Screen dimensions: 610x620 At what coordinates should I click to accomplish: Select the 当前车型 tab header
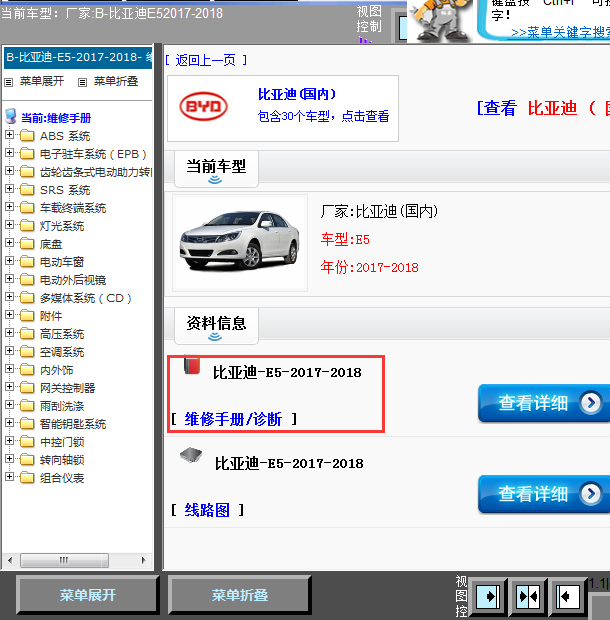[216, 169]
